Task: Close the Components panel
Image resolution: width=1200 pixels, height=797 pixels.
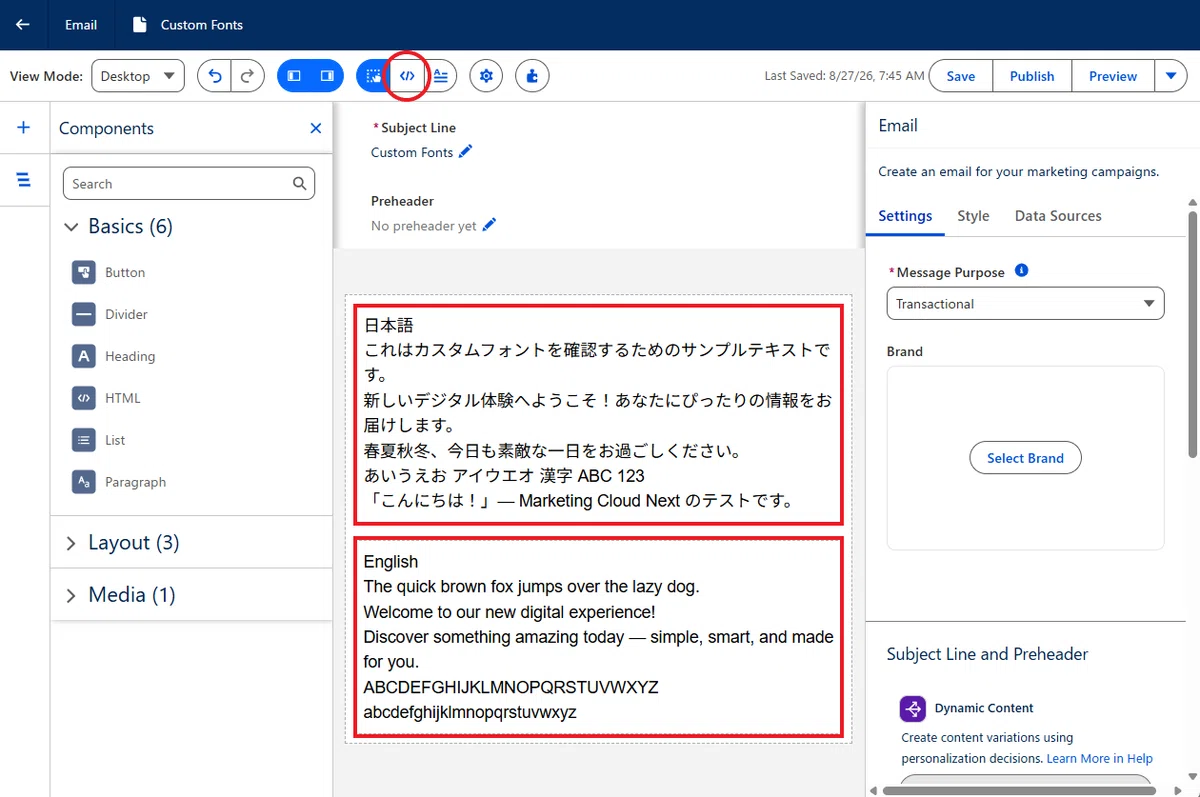Action: pos(316,128)
